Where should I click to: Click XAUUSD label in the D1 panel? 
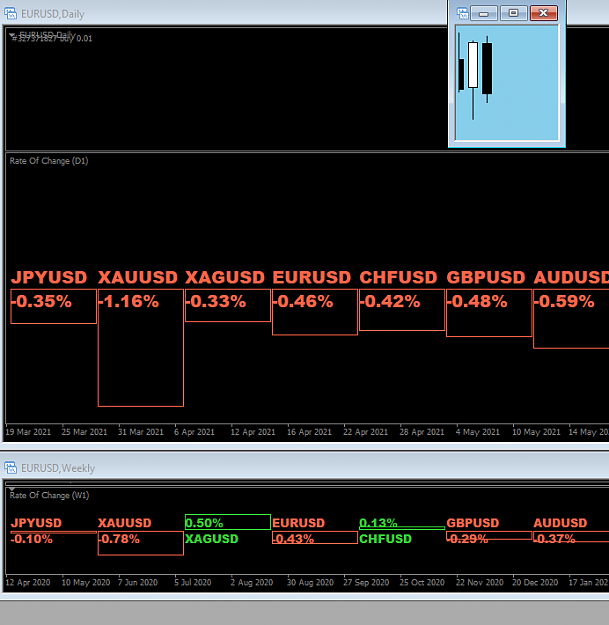138,277
